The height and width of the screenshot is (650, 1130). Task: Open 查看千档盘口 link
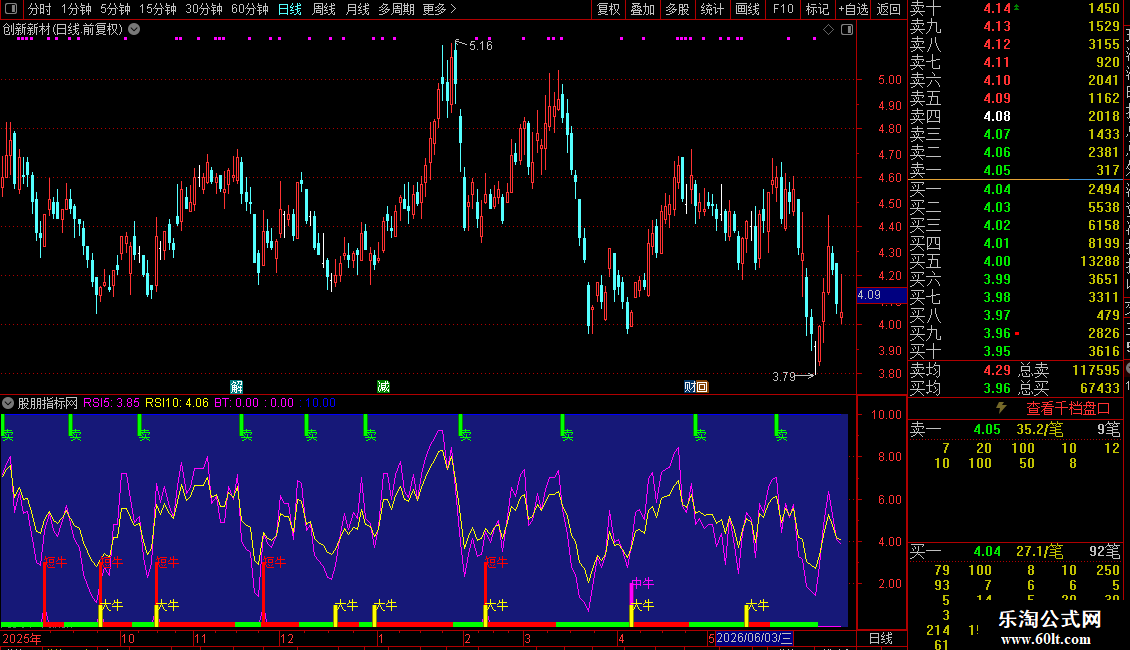pos(1068,409)
